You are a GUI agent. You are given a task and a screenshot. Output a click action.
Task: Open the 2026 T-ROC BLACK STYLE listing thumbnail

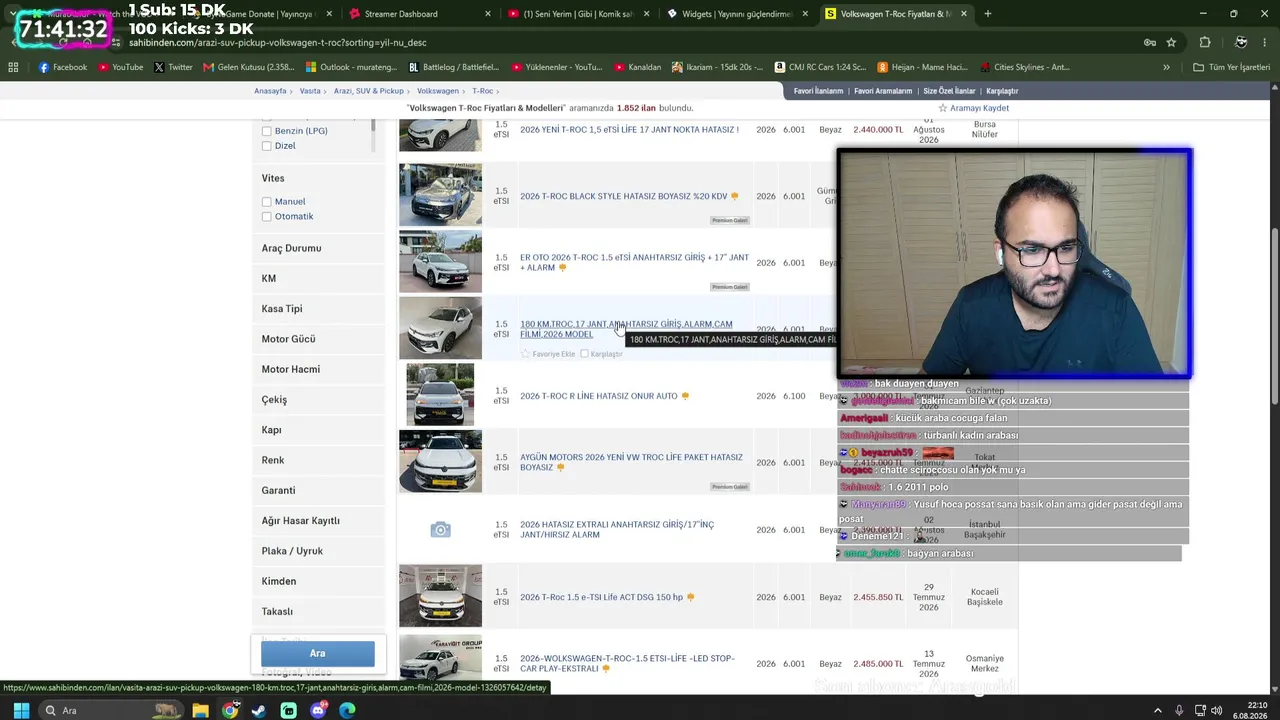click(x=440, y=194)
